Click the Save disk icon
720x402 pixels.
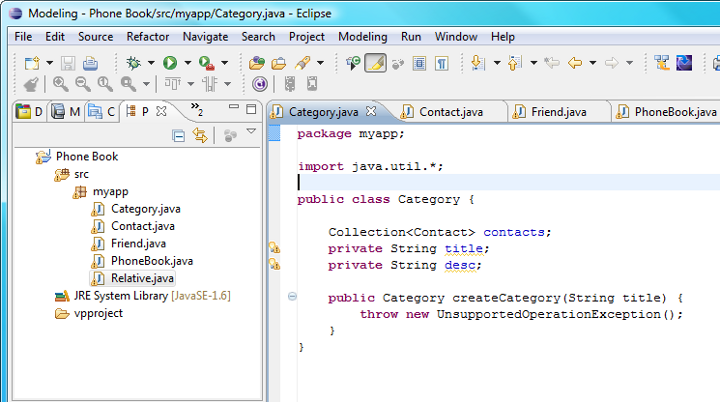[68, 63]
